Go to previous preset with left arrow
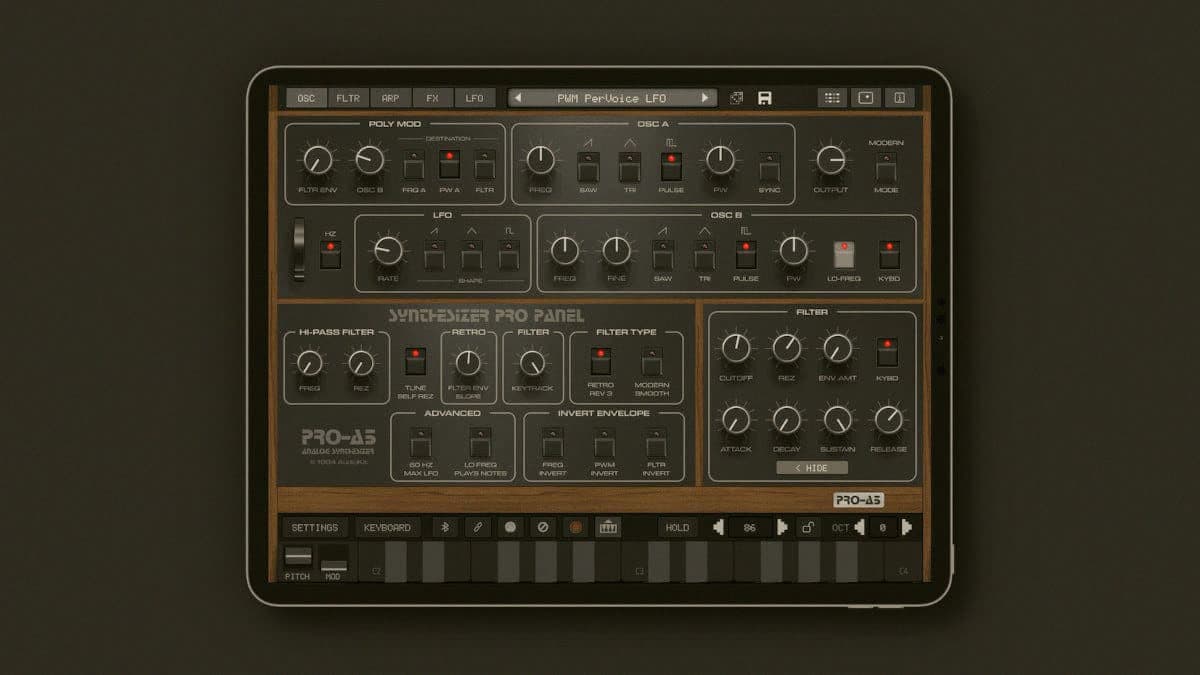This screenshot has width=1200, height=675. 517,98
